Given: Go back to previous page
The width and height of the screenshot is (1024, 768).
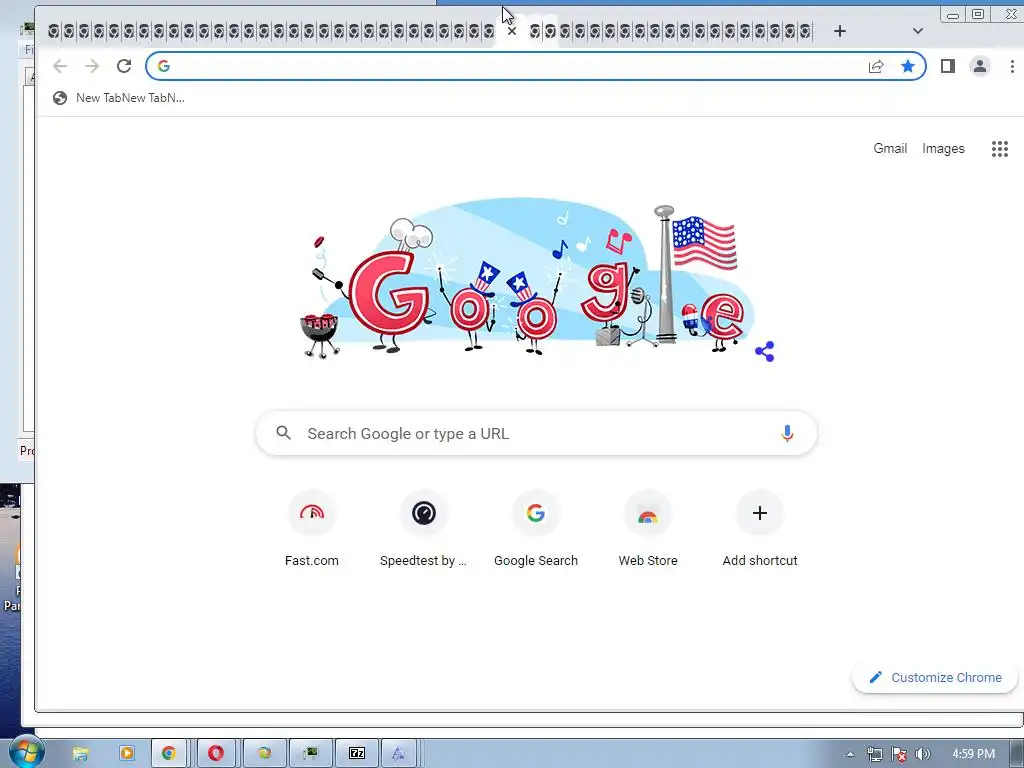Looking at the screenshot, I should [x=60, y=66].
